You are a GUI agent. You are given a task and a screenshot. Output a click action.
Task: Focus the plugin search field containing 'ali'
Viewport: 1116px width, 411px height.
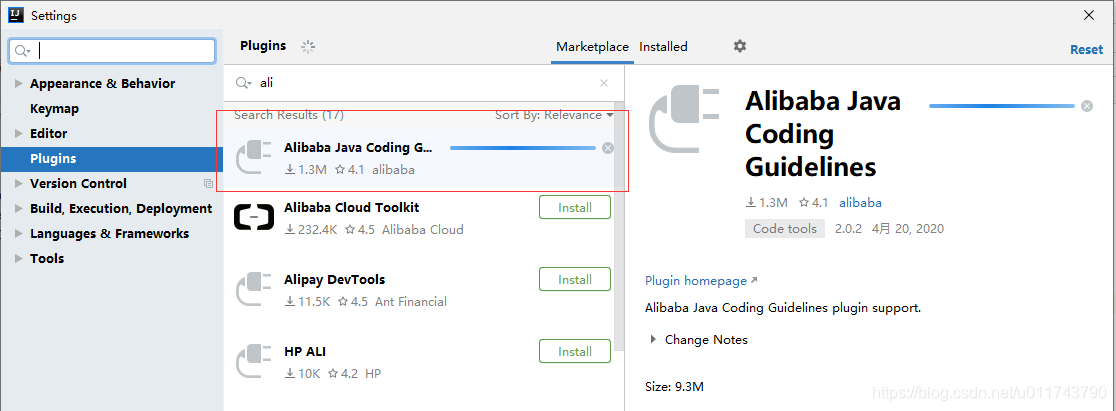pyautogui.click(x=424, y=83)
